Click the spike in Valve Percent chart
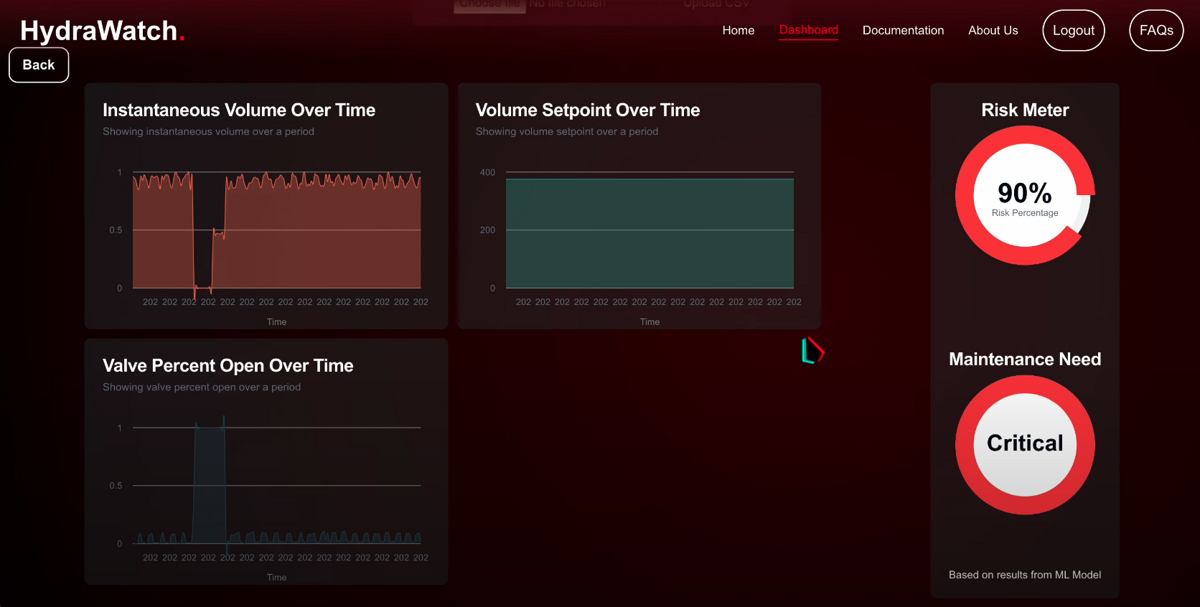 [209, 480]
